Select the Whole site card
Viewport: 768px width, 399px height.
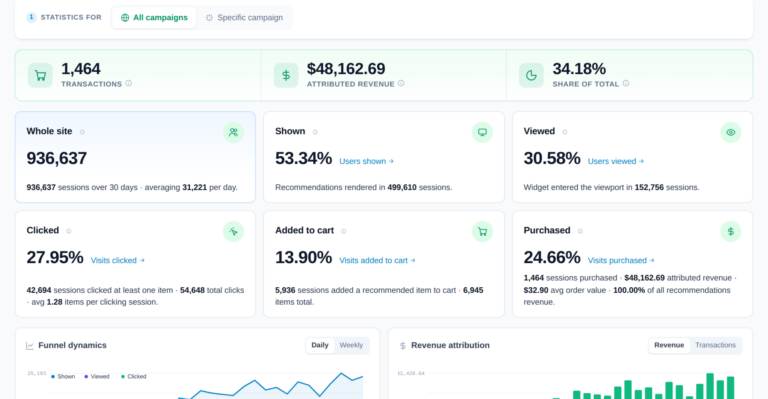(x=135, y=157)
